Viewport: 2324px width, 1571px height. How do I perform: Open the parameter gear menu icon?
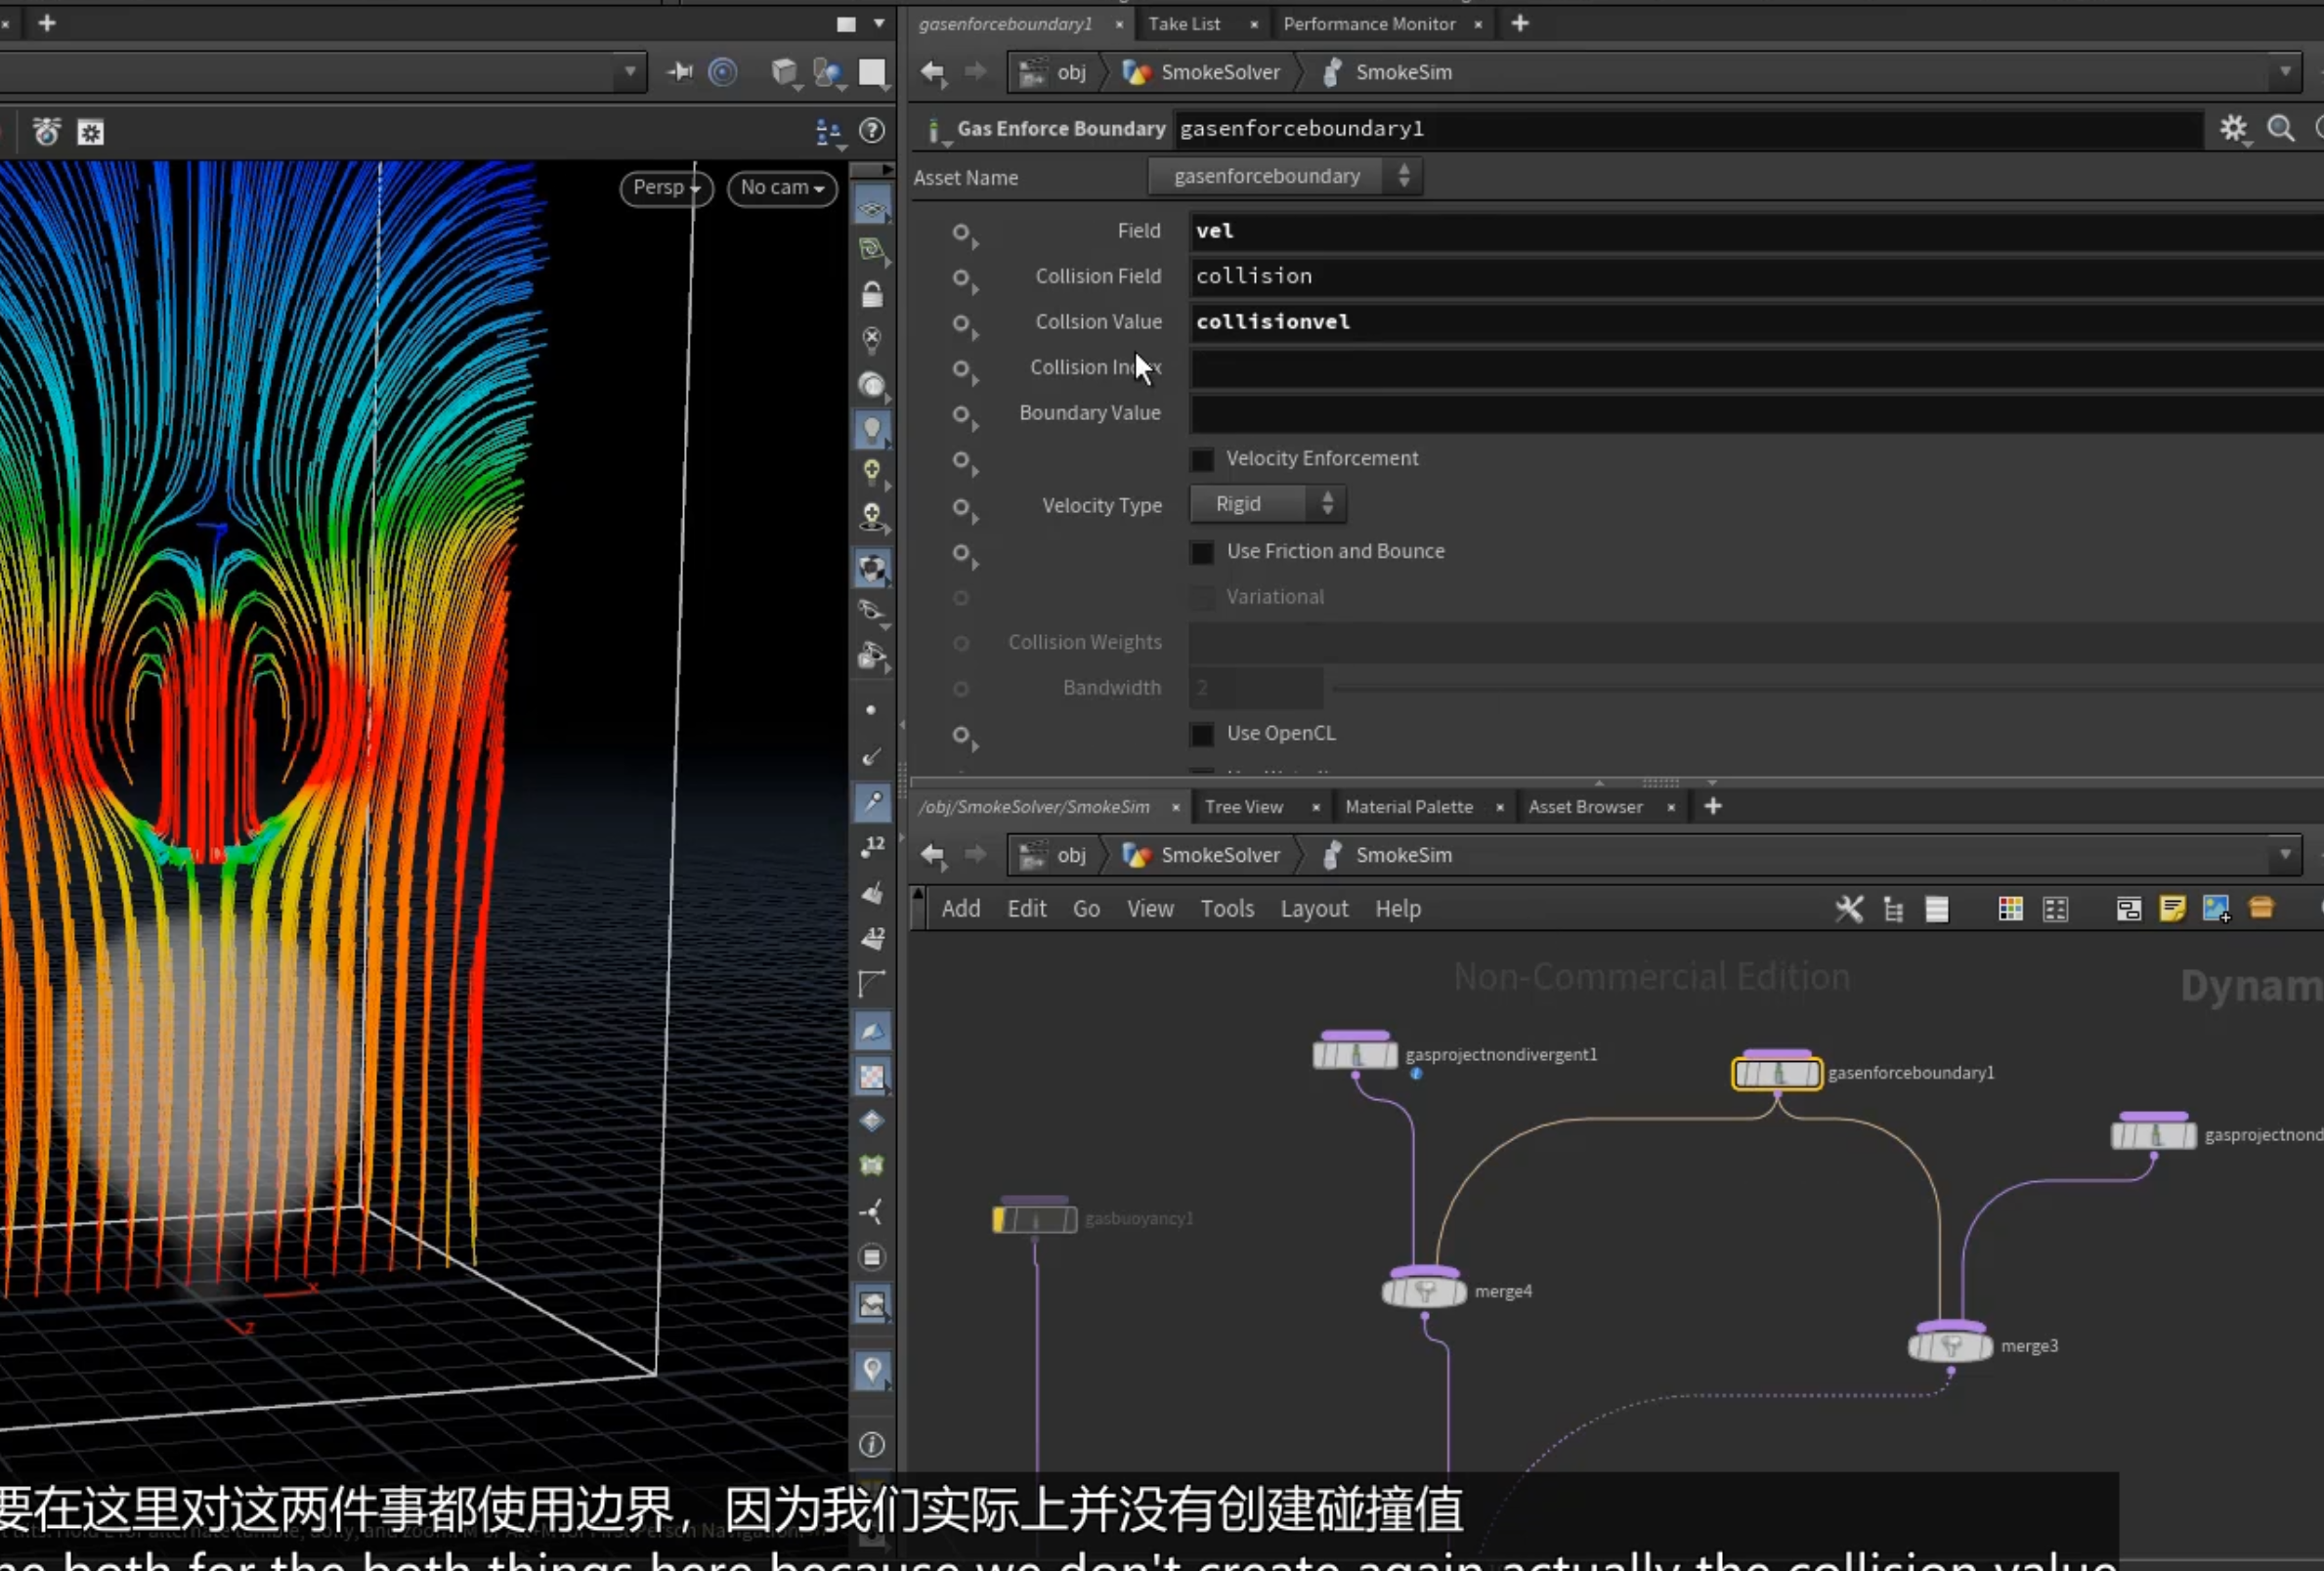pyautogui.click(x=2233, y=128)
